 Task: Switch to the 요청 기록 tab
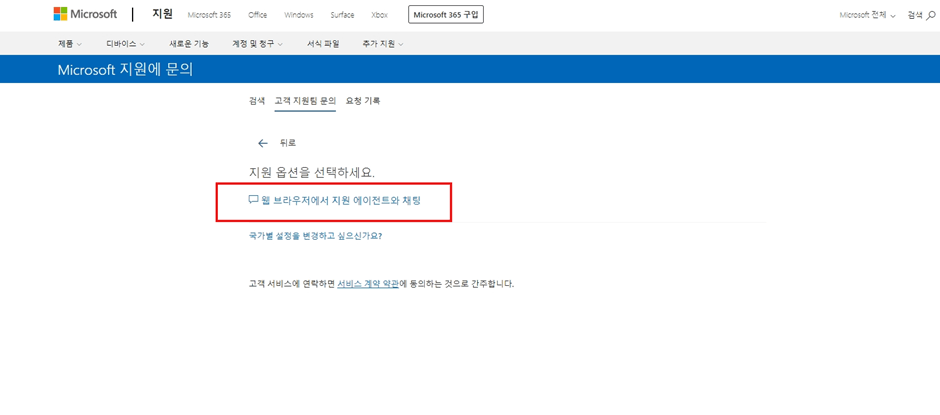tap(363, 101)
